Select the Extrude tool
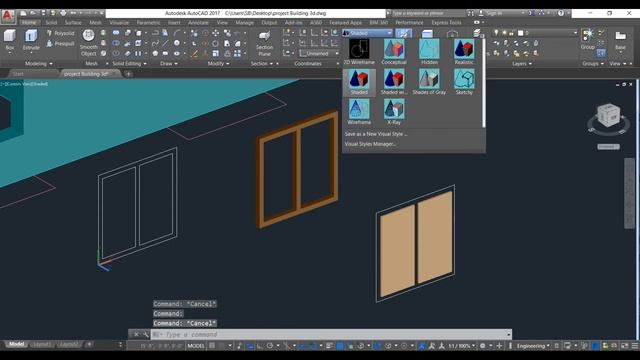The width and height of the screenshot is (640, 360). (x=31, y=40)
